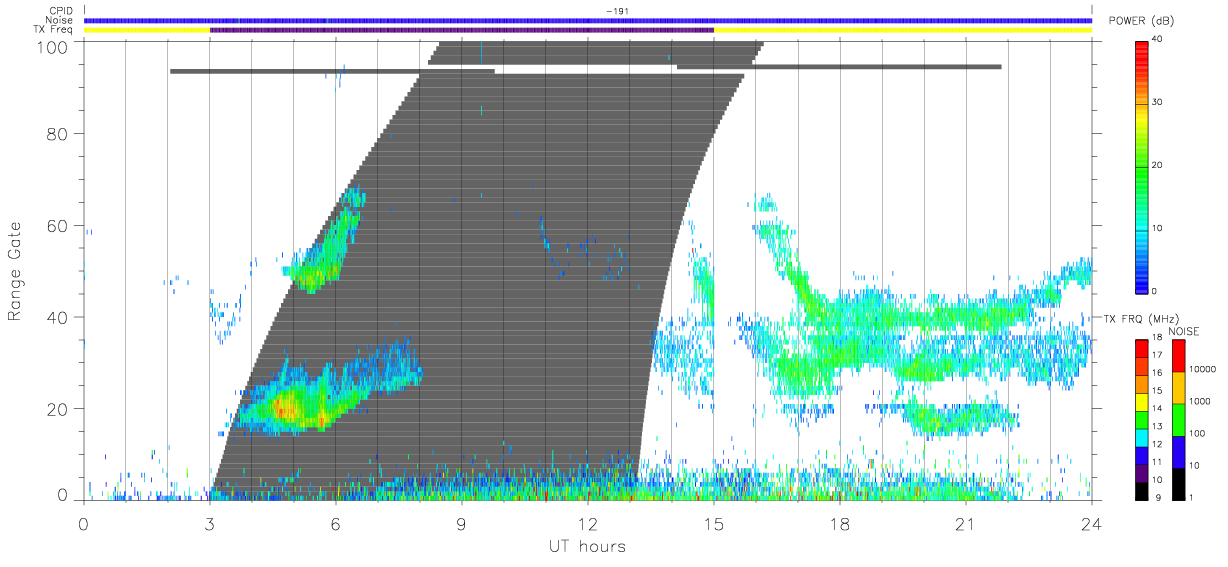Click the 20 tick on Range Gate axis

coord(57,409)
